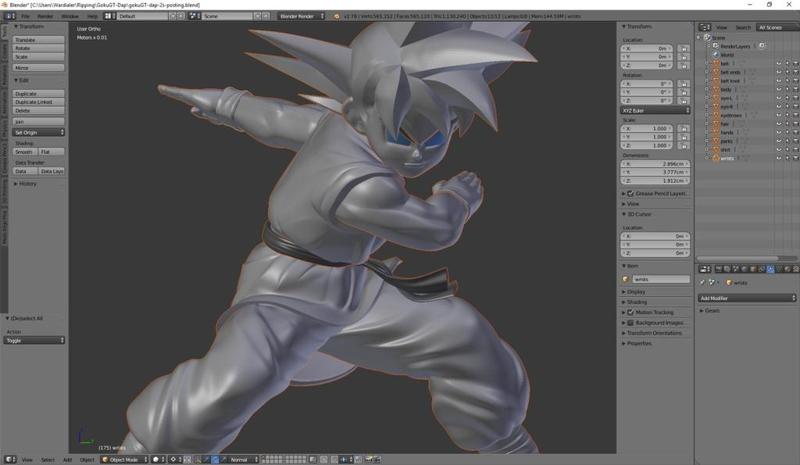Image resolution: width=800 pixels, height=465 pixels.
Task: Open the Scene properties tab icon
Action: pyautogui.click(x=736, y=269)
